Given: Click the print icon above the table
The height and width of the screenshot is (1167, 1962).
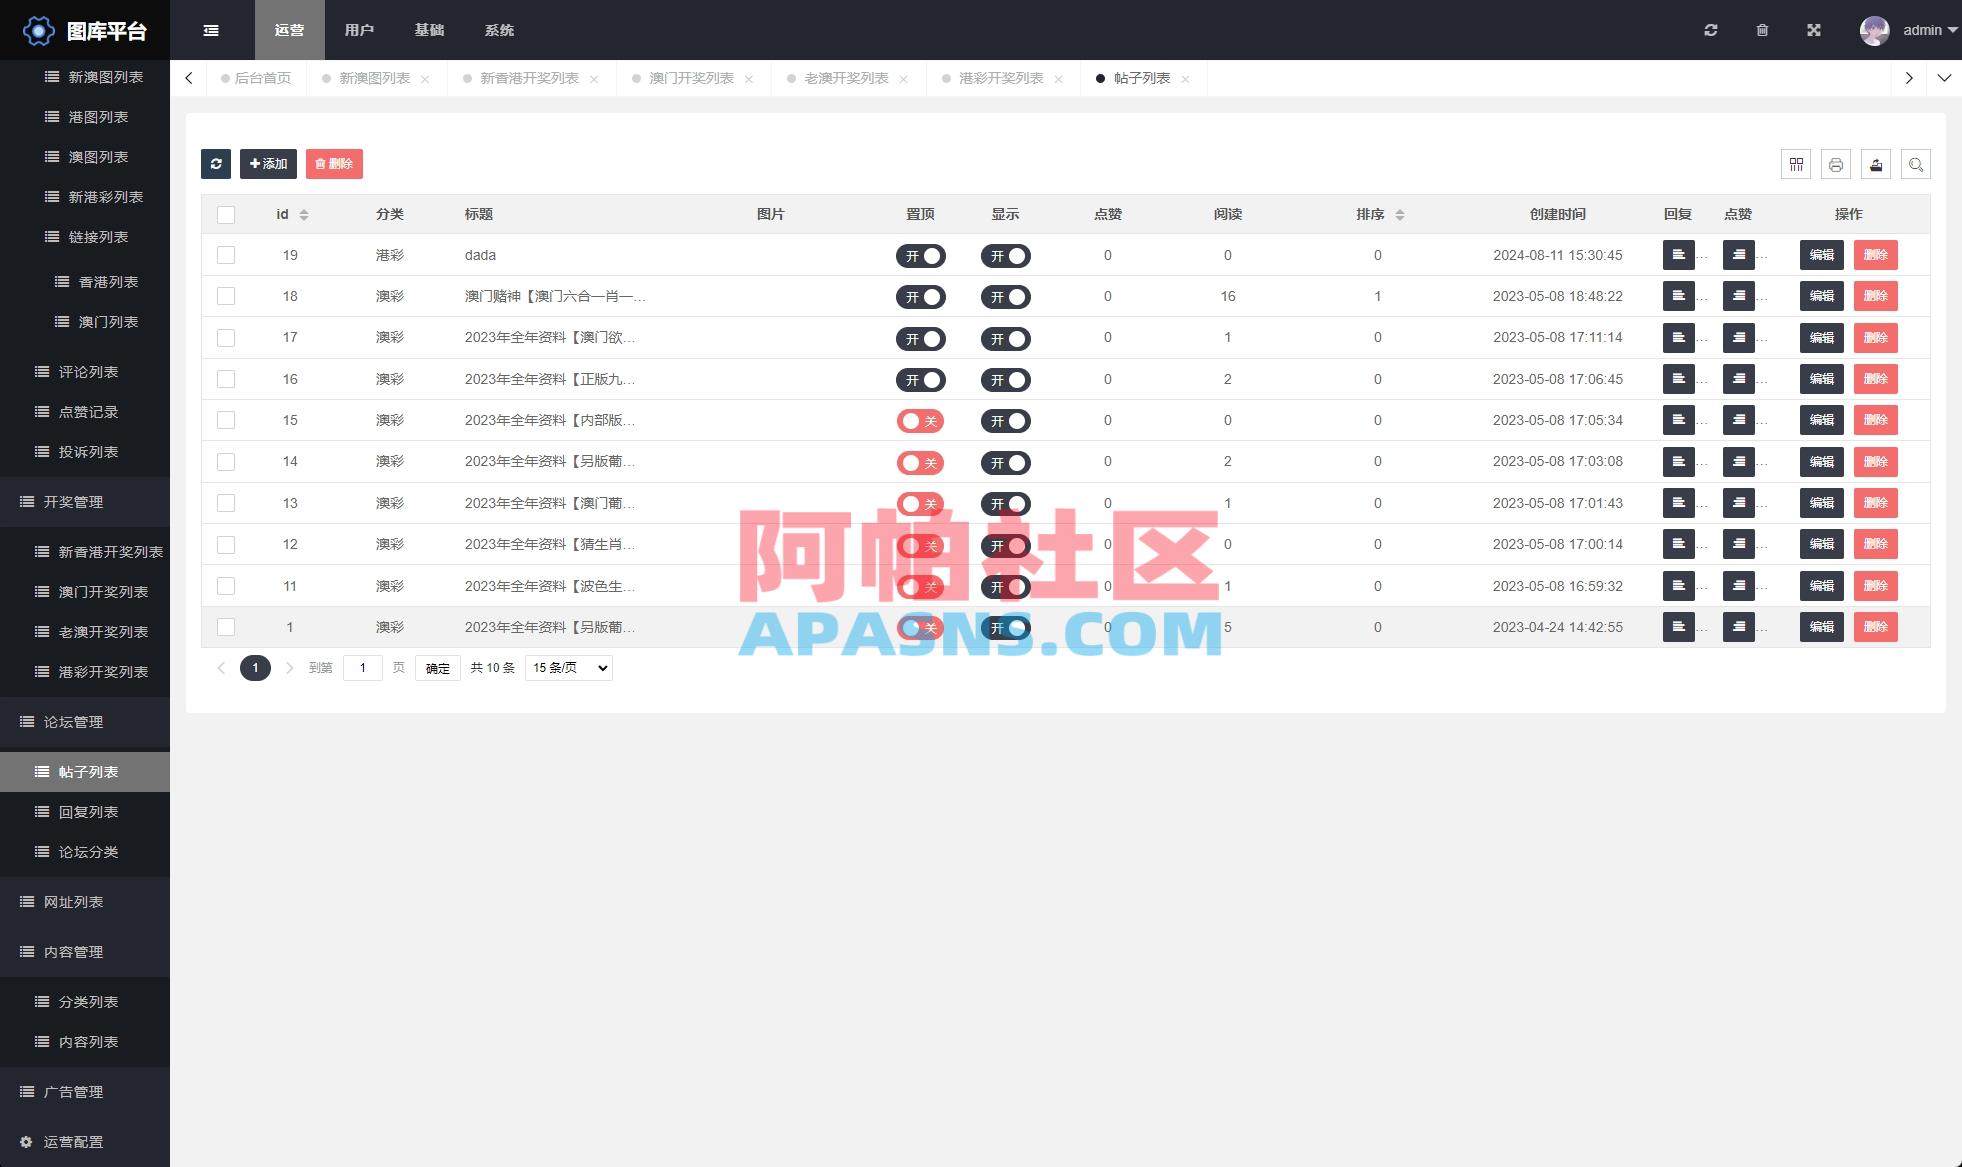Looking at the screenshot, I should (1836, 164).
